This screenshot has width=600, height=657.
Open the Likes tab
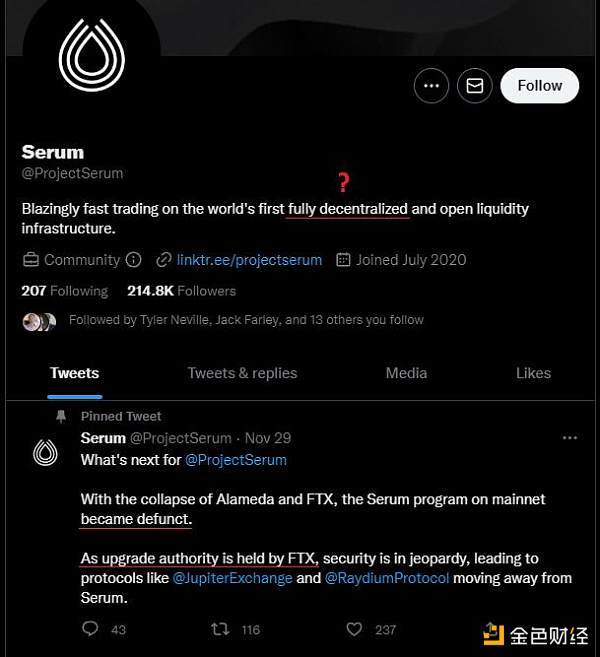pos(533,373)
